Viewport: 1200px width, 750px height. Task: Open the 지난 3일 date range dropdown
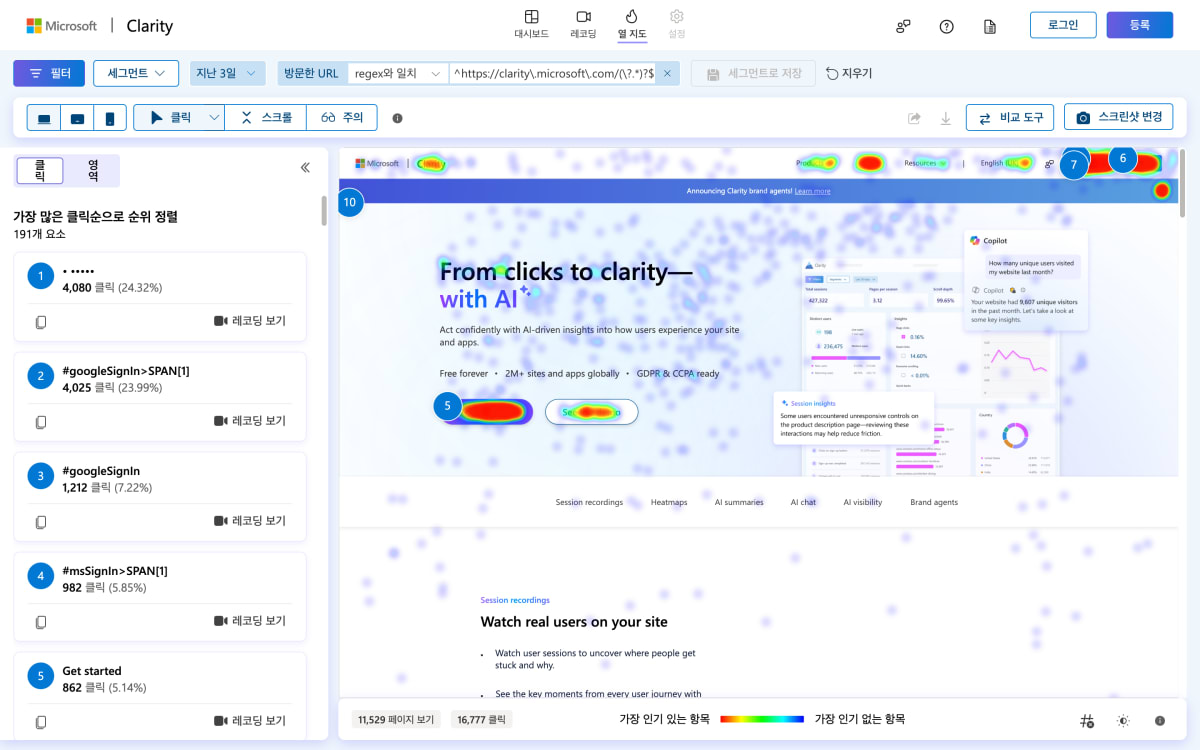(x=227, y=73)
